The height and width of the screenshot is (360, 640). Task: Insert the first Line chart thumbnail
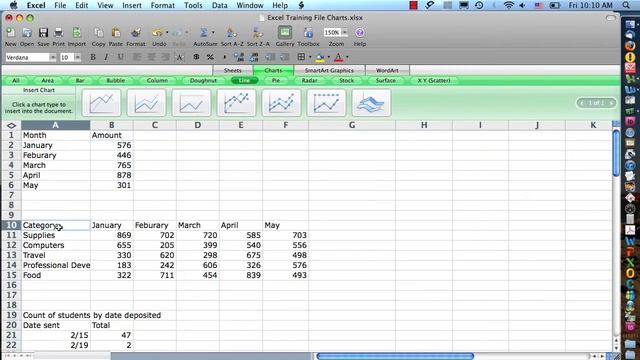click(102, 103)
